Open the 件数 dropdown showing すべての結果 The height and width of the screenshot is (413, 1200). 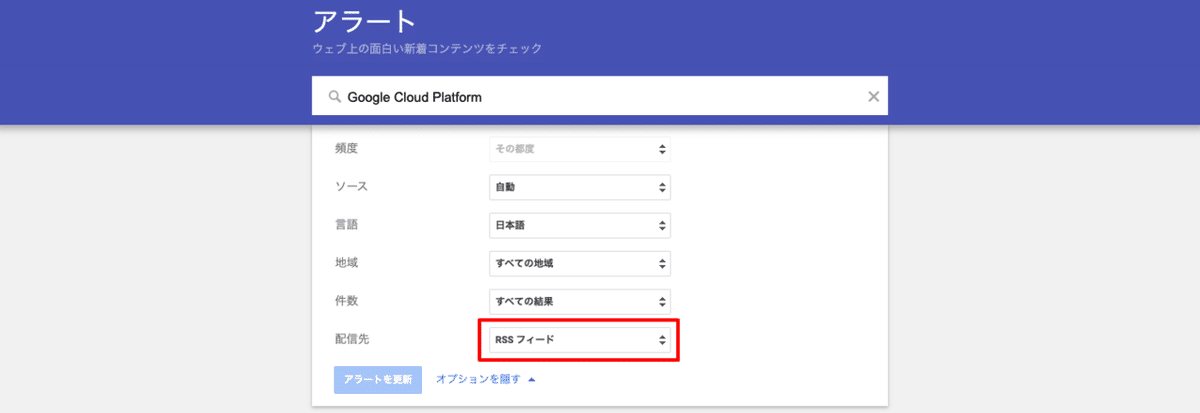click(x=580, y=301)
